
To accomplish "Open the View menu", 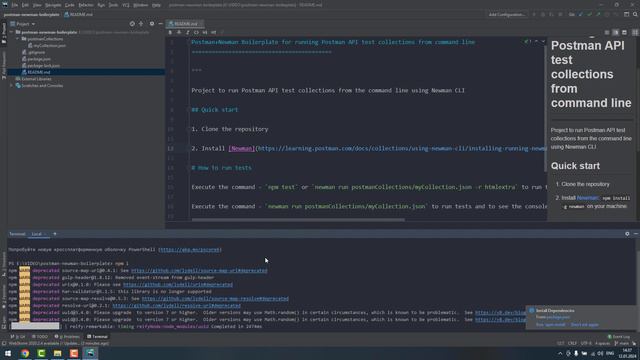I will pos(37,5).
